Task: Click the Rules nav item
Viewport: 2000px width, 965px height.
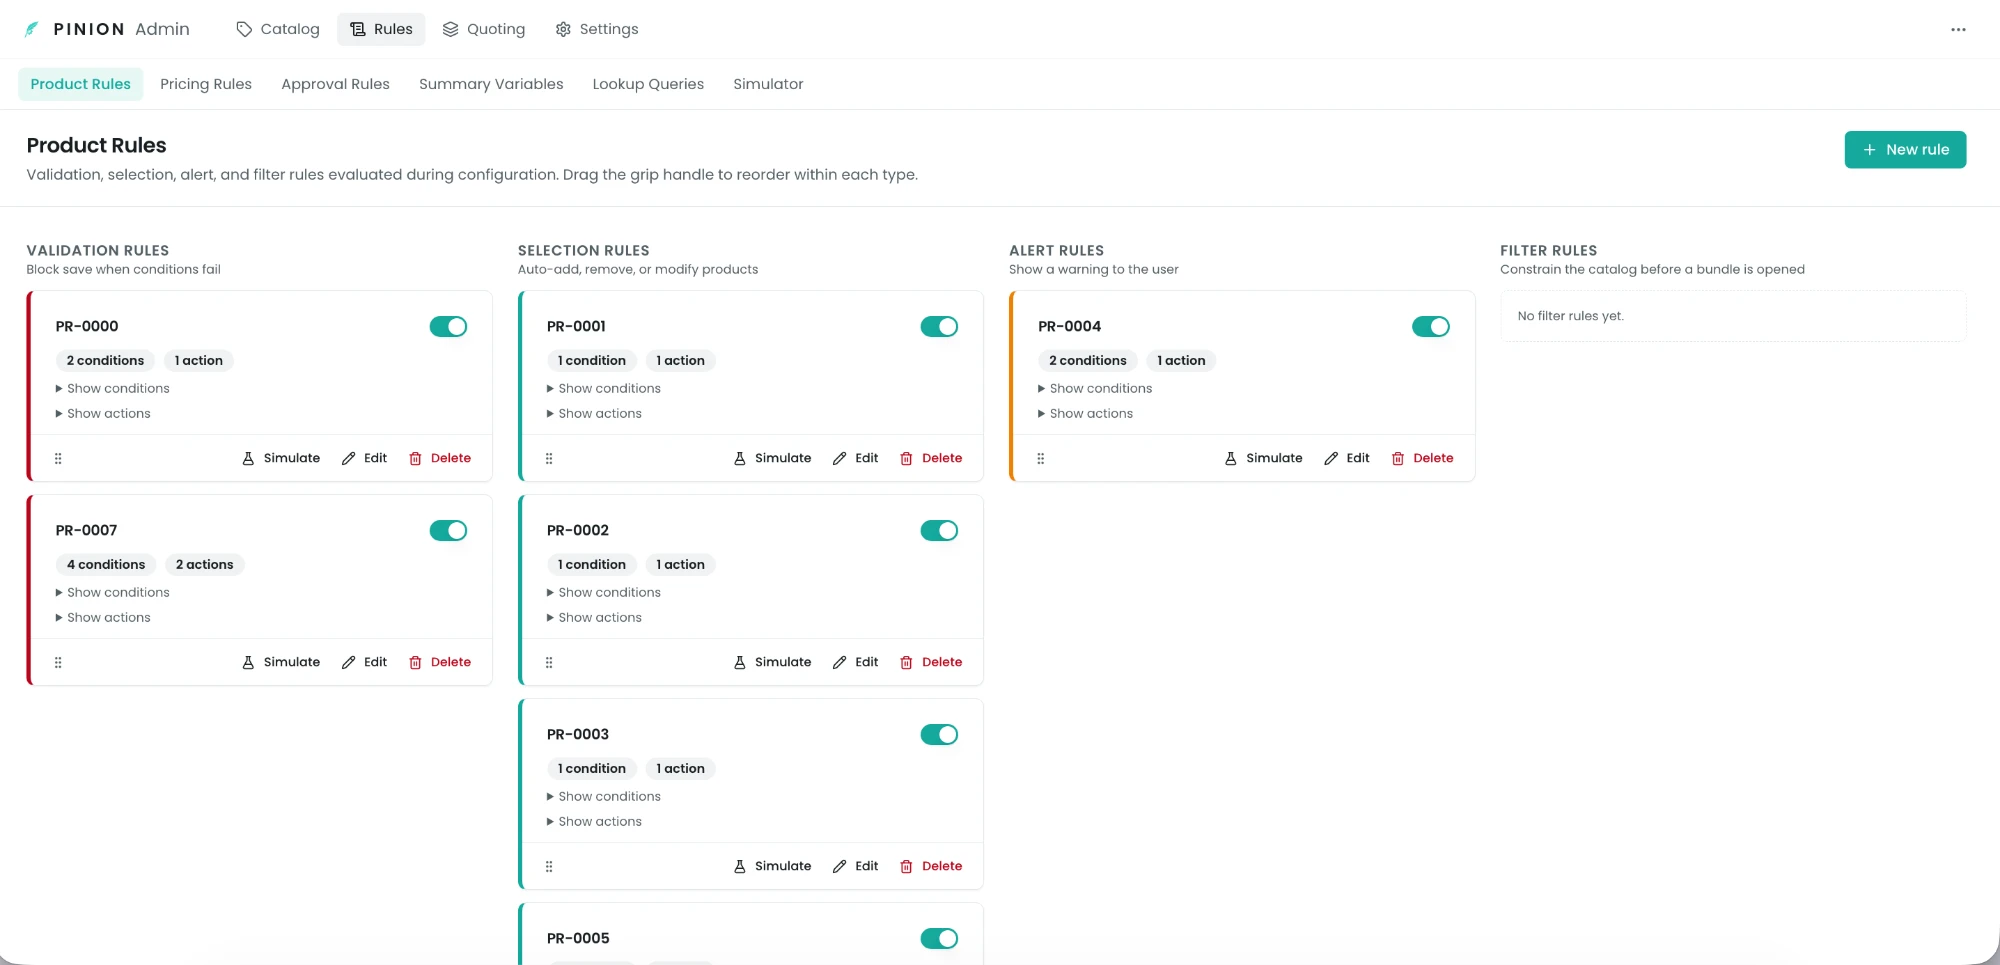Action: tap(381, 29)
